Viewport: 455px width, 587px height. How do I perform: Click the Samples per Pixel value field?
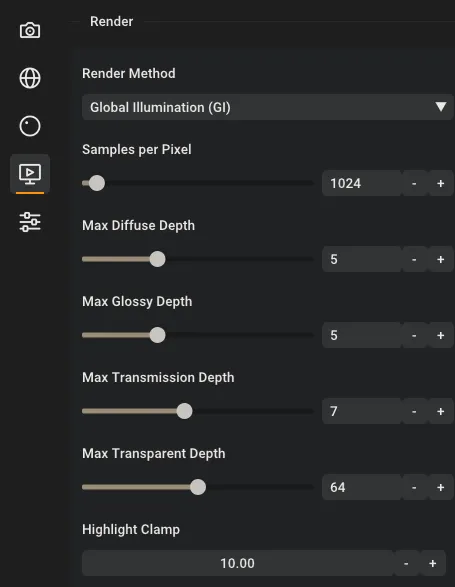[x=361, y=183]
